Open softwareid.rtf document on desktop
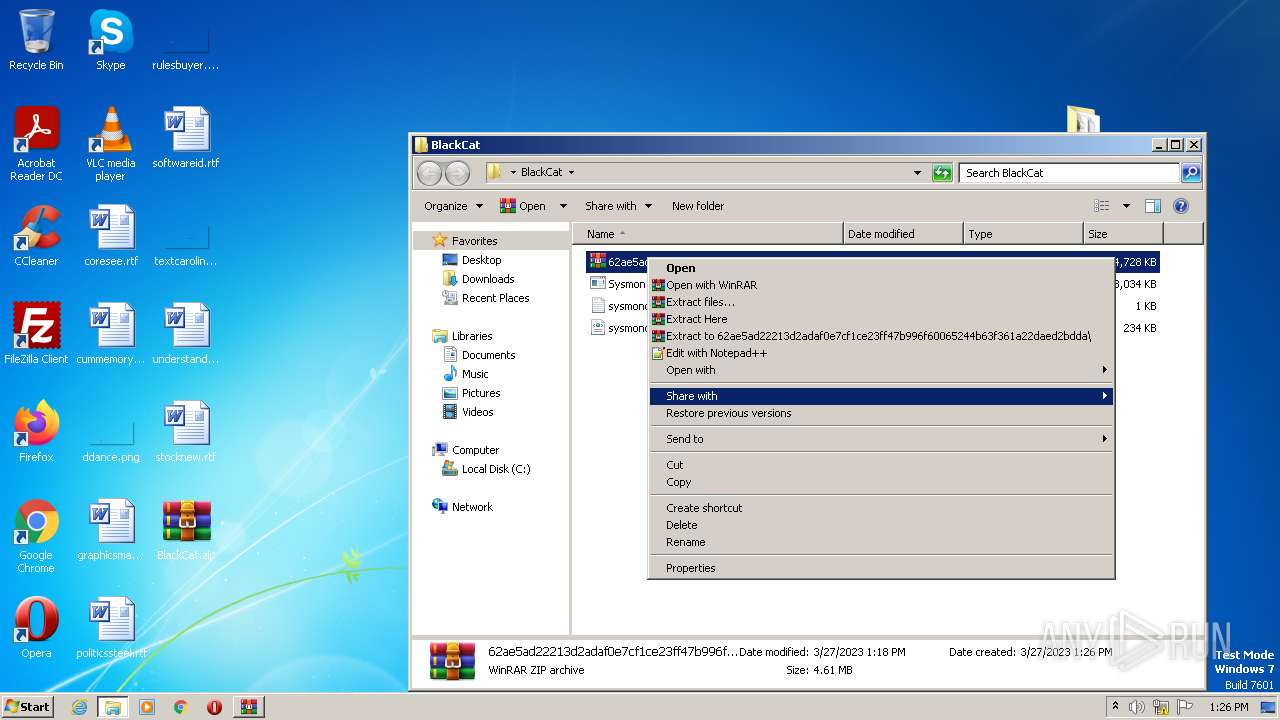The image size is (1280, 720). point(186,138)
